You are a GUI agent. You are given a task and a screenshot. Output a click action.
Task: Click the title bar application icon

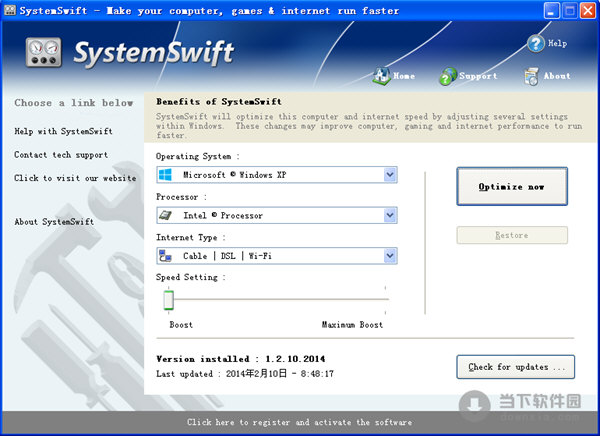pyautogui.click(x=10, y=10)
